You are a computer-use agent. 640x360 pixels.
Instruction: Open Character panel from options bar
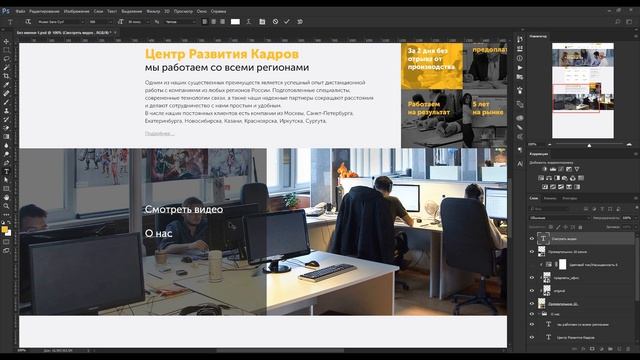(262, 22)
